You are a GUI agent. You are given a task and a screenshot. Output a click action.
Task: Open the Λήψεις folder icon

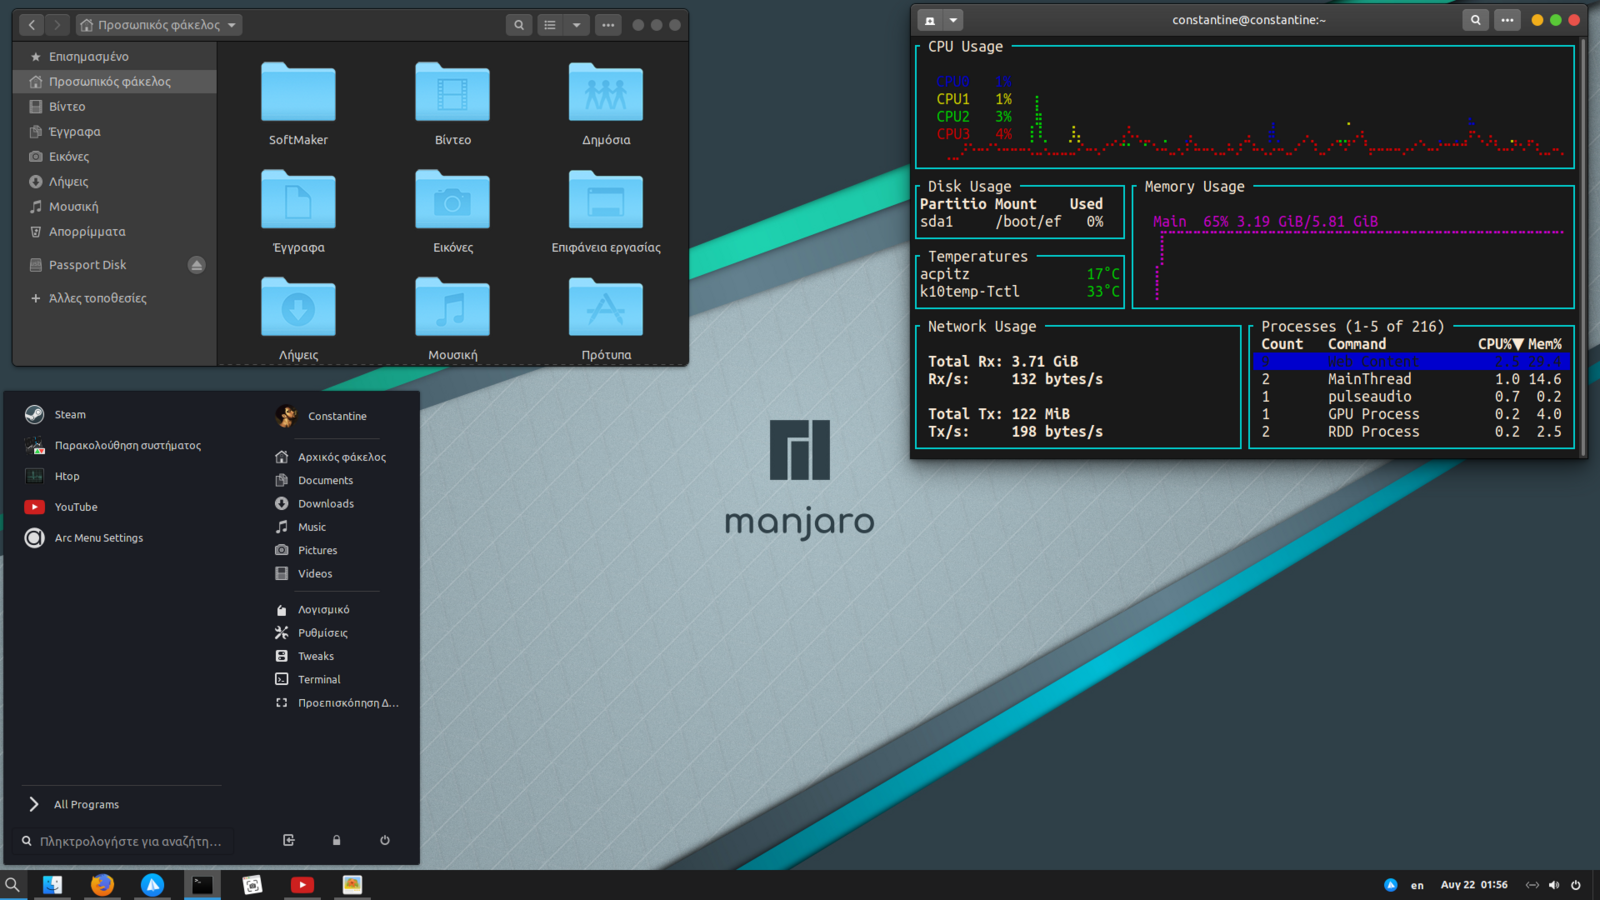click(x=298, y=307)
